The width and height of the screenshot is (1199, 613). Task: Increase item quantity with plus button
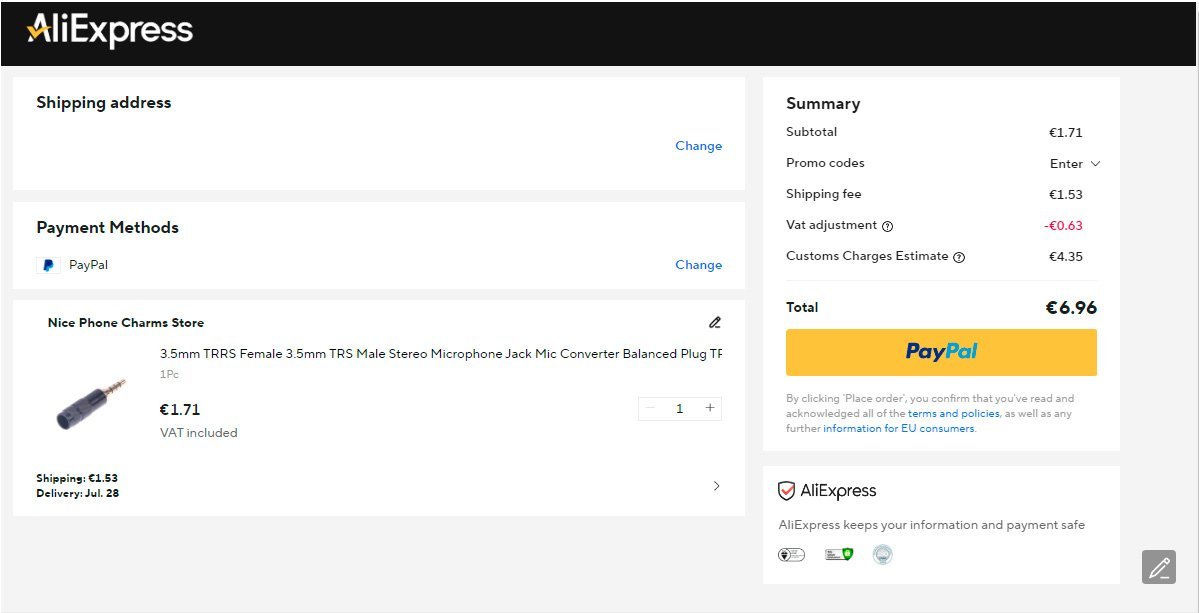pyautogui.click(x=710, y=408)
